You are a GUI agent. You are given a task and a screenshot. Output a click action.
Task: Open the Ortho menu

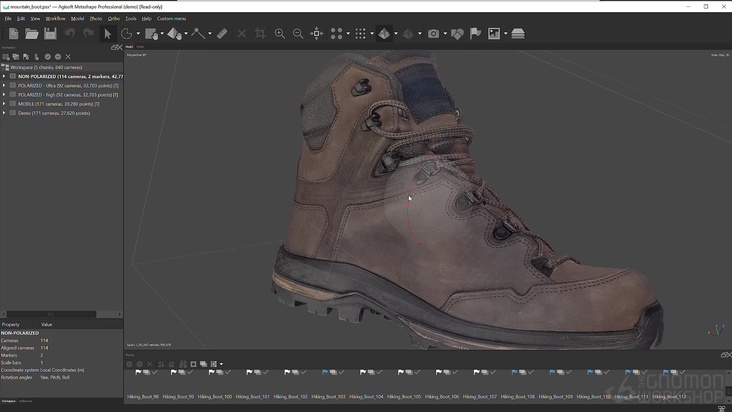click(114, 19)
